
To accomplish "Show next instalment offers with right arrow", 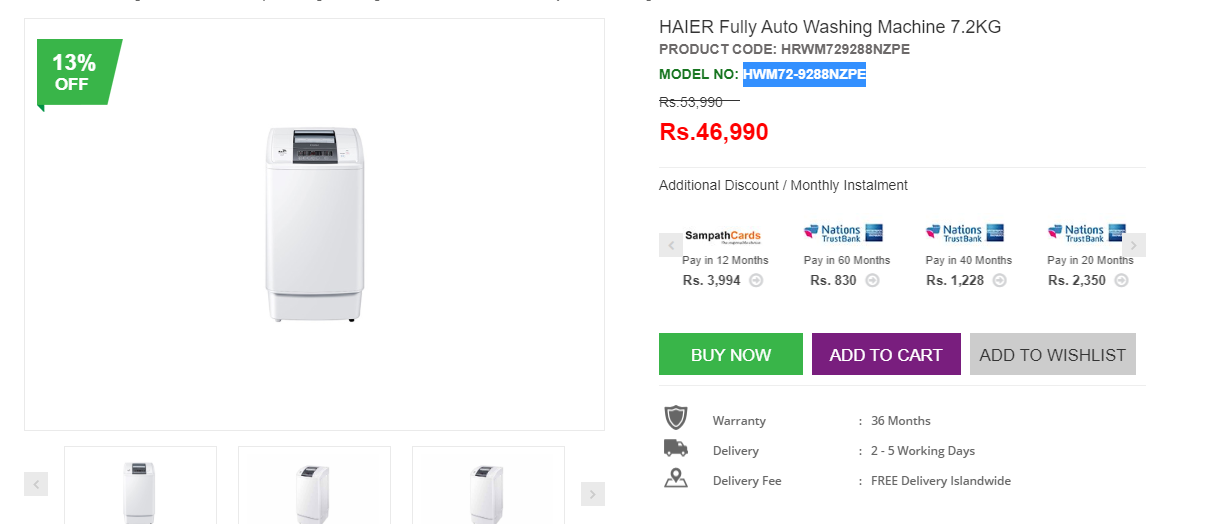I will 1133,245.
